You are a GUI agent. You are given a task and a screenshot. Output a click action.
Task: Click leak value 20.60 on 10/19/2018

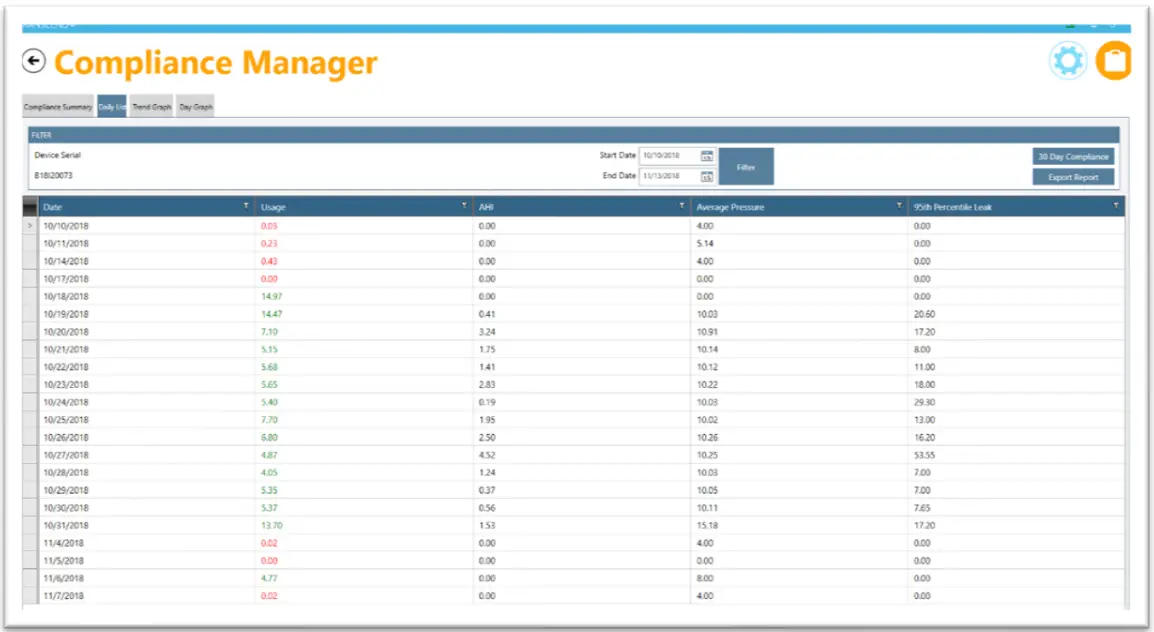924,314
